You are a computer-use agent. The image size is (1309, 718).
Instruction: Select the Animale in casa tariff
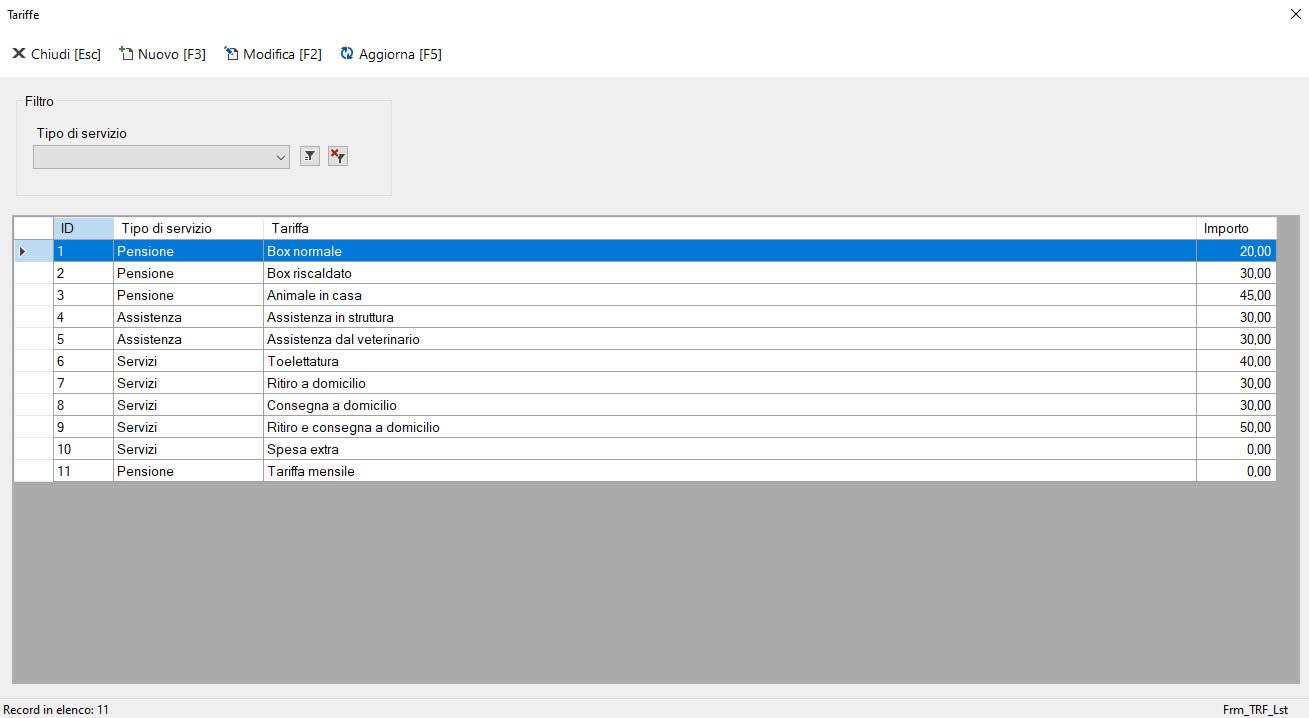pos(314,295)
